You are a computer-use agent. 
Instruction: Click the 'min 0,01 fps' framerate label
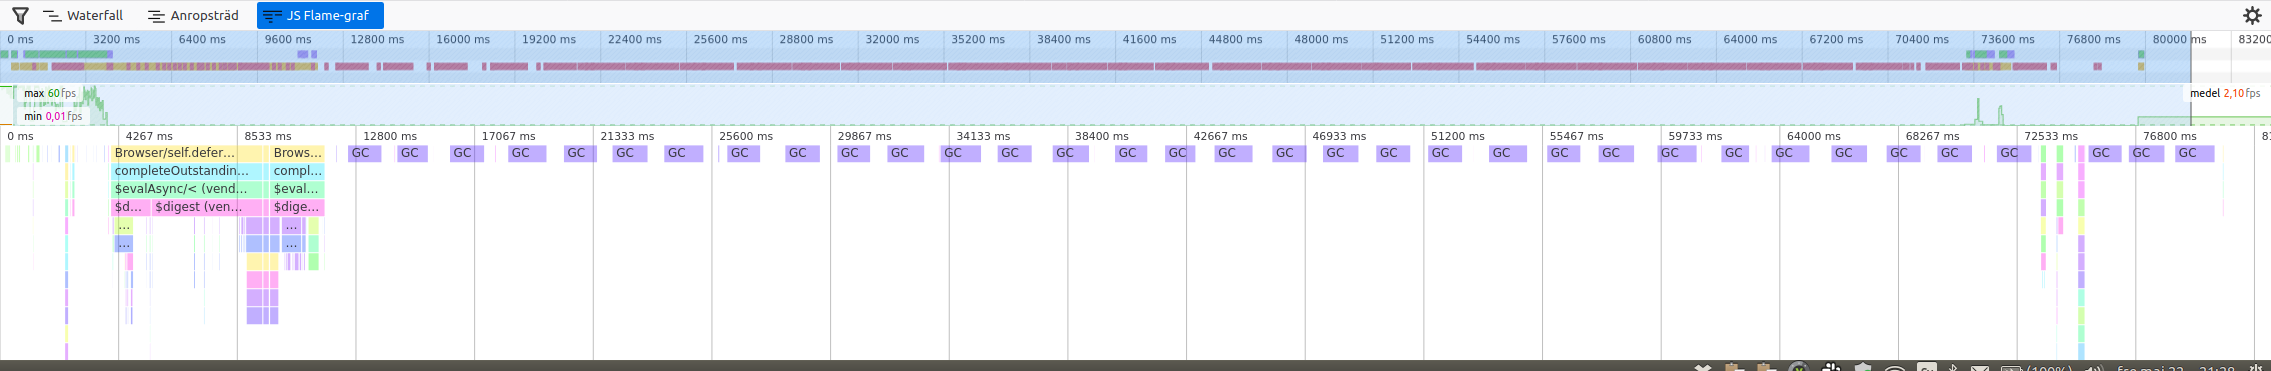click(53, 116)
